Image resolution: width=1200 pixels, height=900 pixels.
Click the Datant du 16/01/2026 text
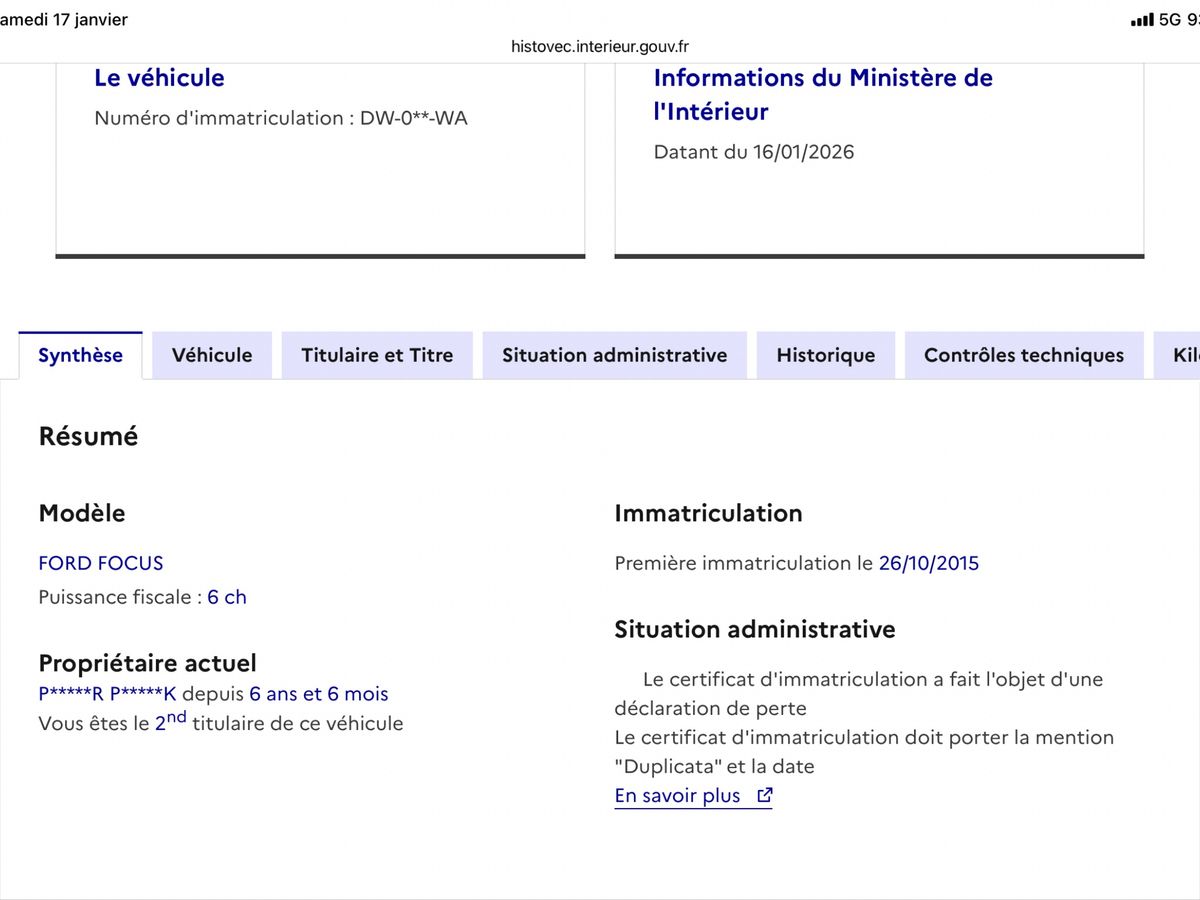tap(754, 152)
